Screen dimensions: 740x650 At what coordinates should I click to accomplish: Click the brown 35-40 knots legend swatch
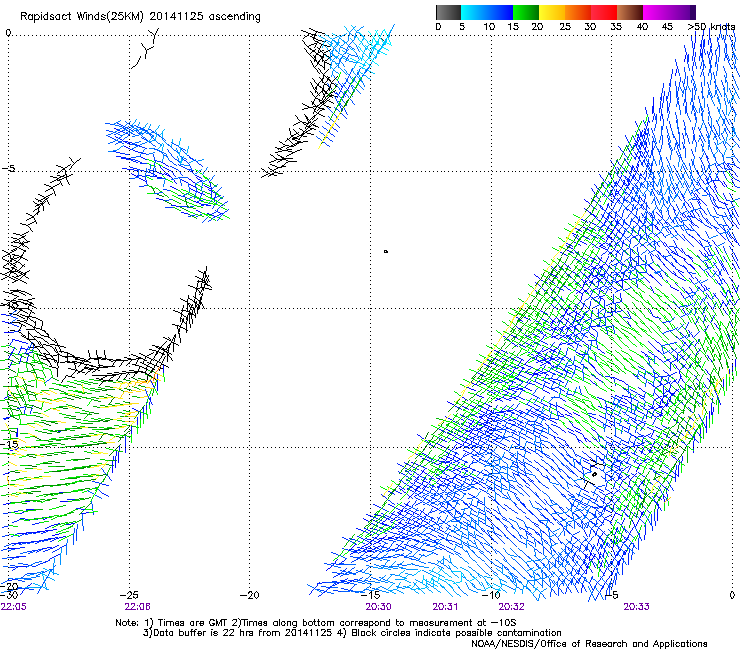click(630, 12)
